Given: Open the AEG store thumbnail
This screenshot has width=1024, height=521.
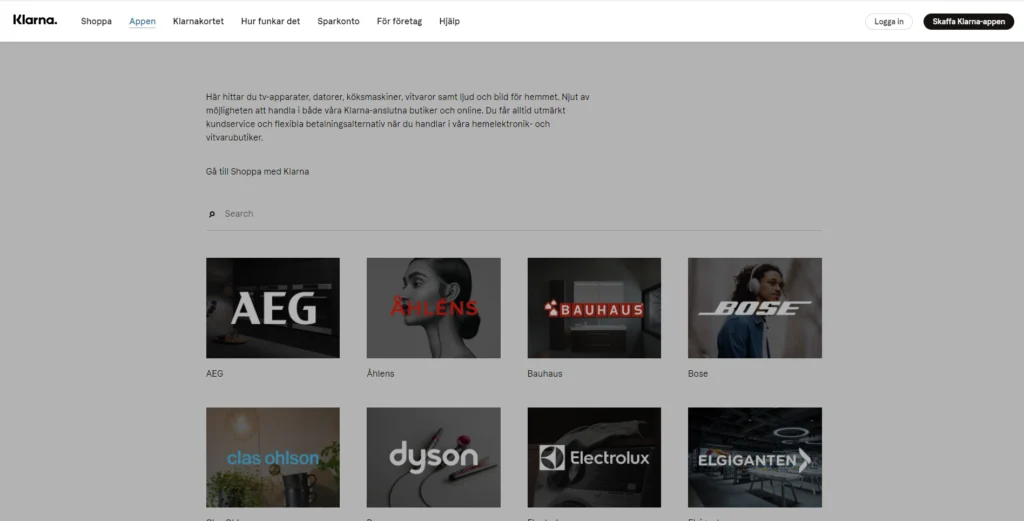Looking at the screenshot, I should click(x=273, y=308).
